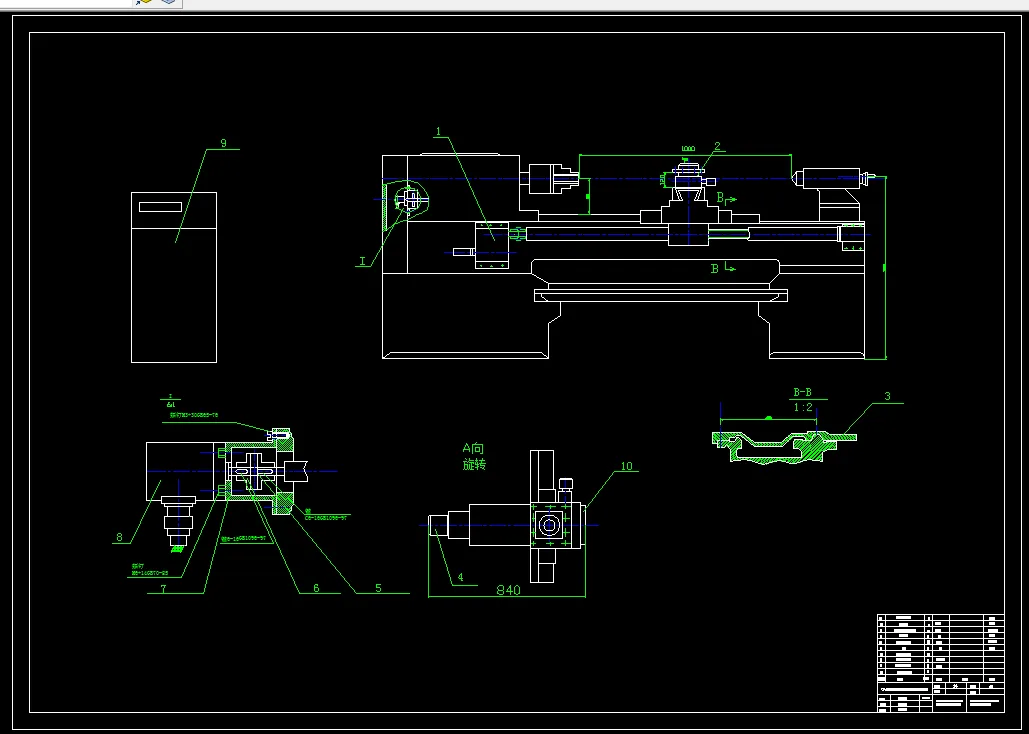Select the 1:2 scale label

coord(803,407)
